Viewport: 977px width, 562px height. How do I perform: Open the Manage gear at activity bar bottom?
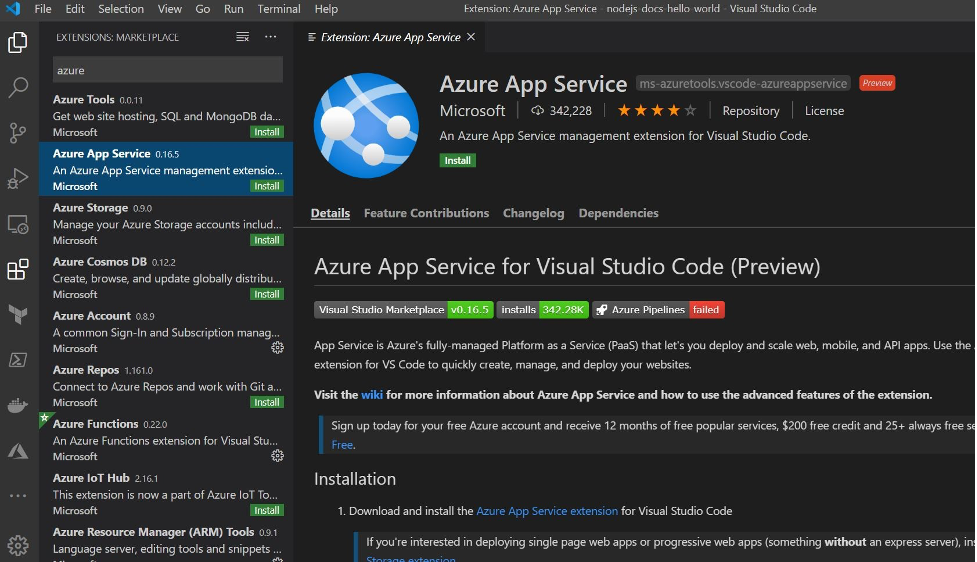17,545
